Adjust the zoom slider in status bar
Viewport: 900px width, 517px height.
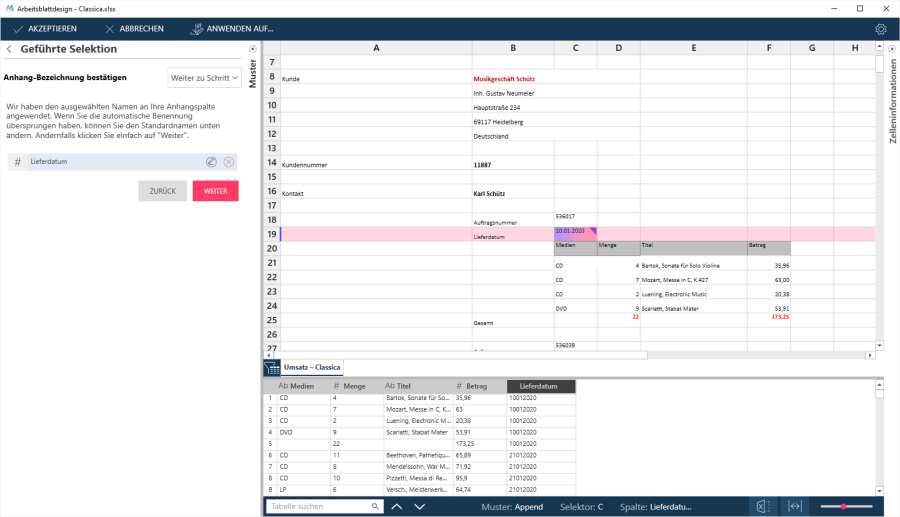pos(843,506)
